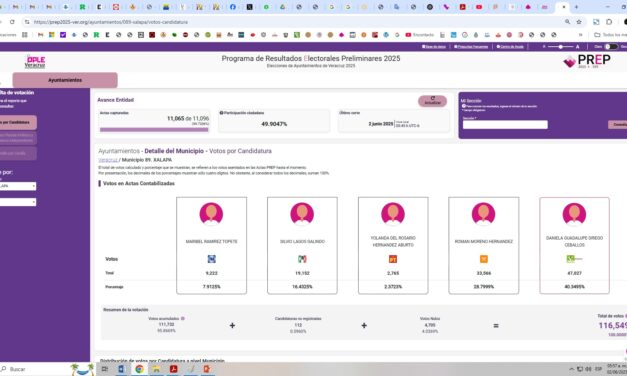Open File Explorer from taskbar
The width and height of the screenshot is (627, 376).
click(156, 369)
